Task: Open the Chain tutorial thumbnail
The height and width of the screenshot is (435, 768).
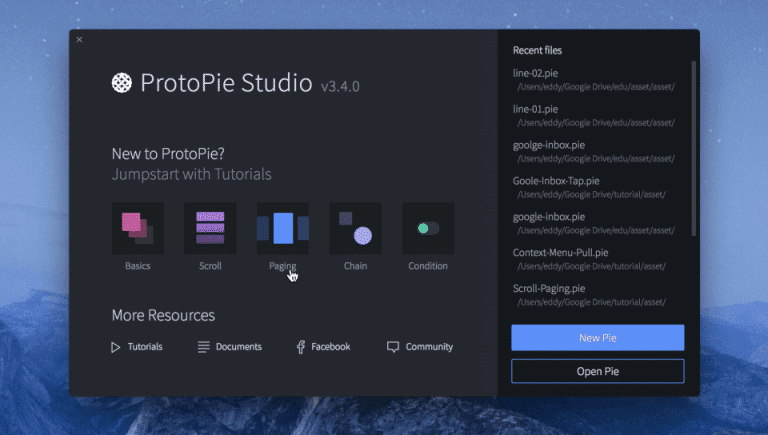Action: point(355,228)
